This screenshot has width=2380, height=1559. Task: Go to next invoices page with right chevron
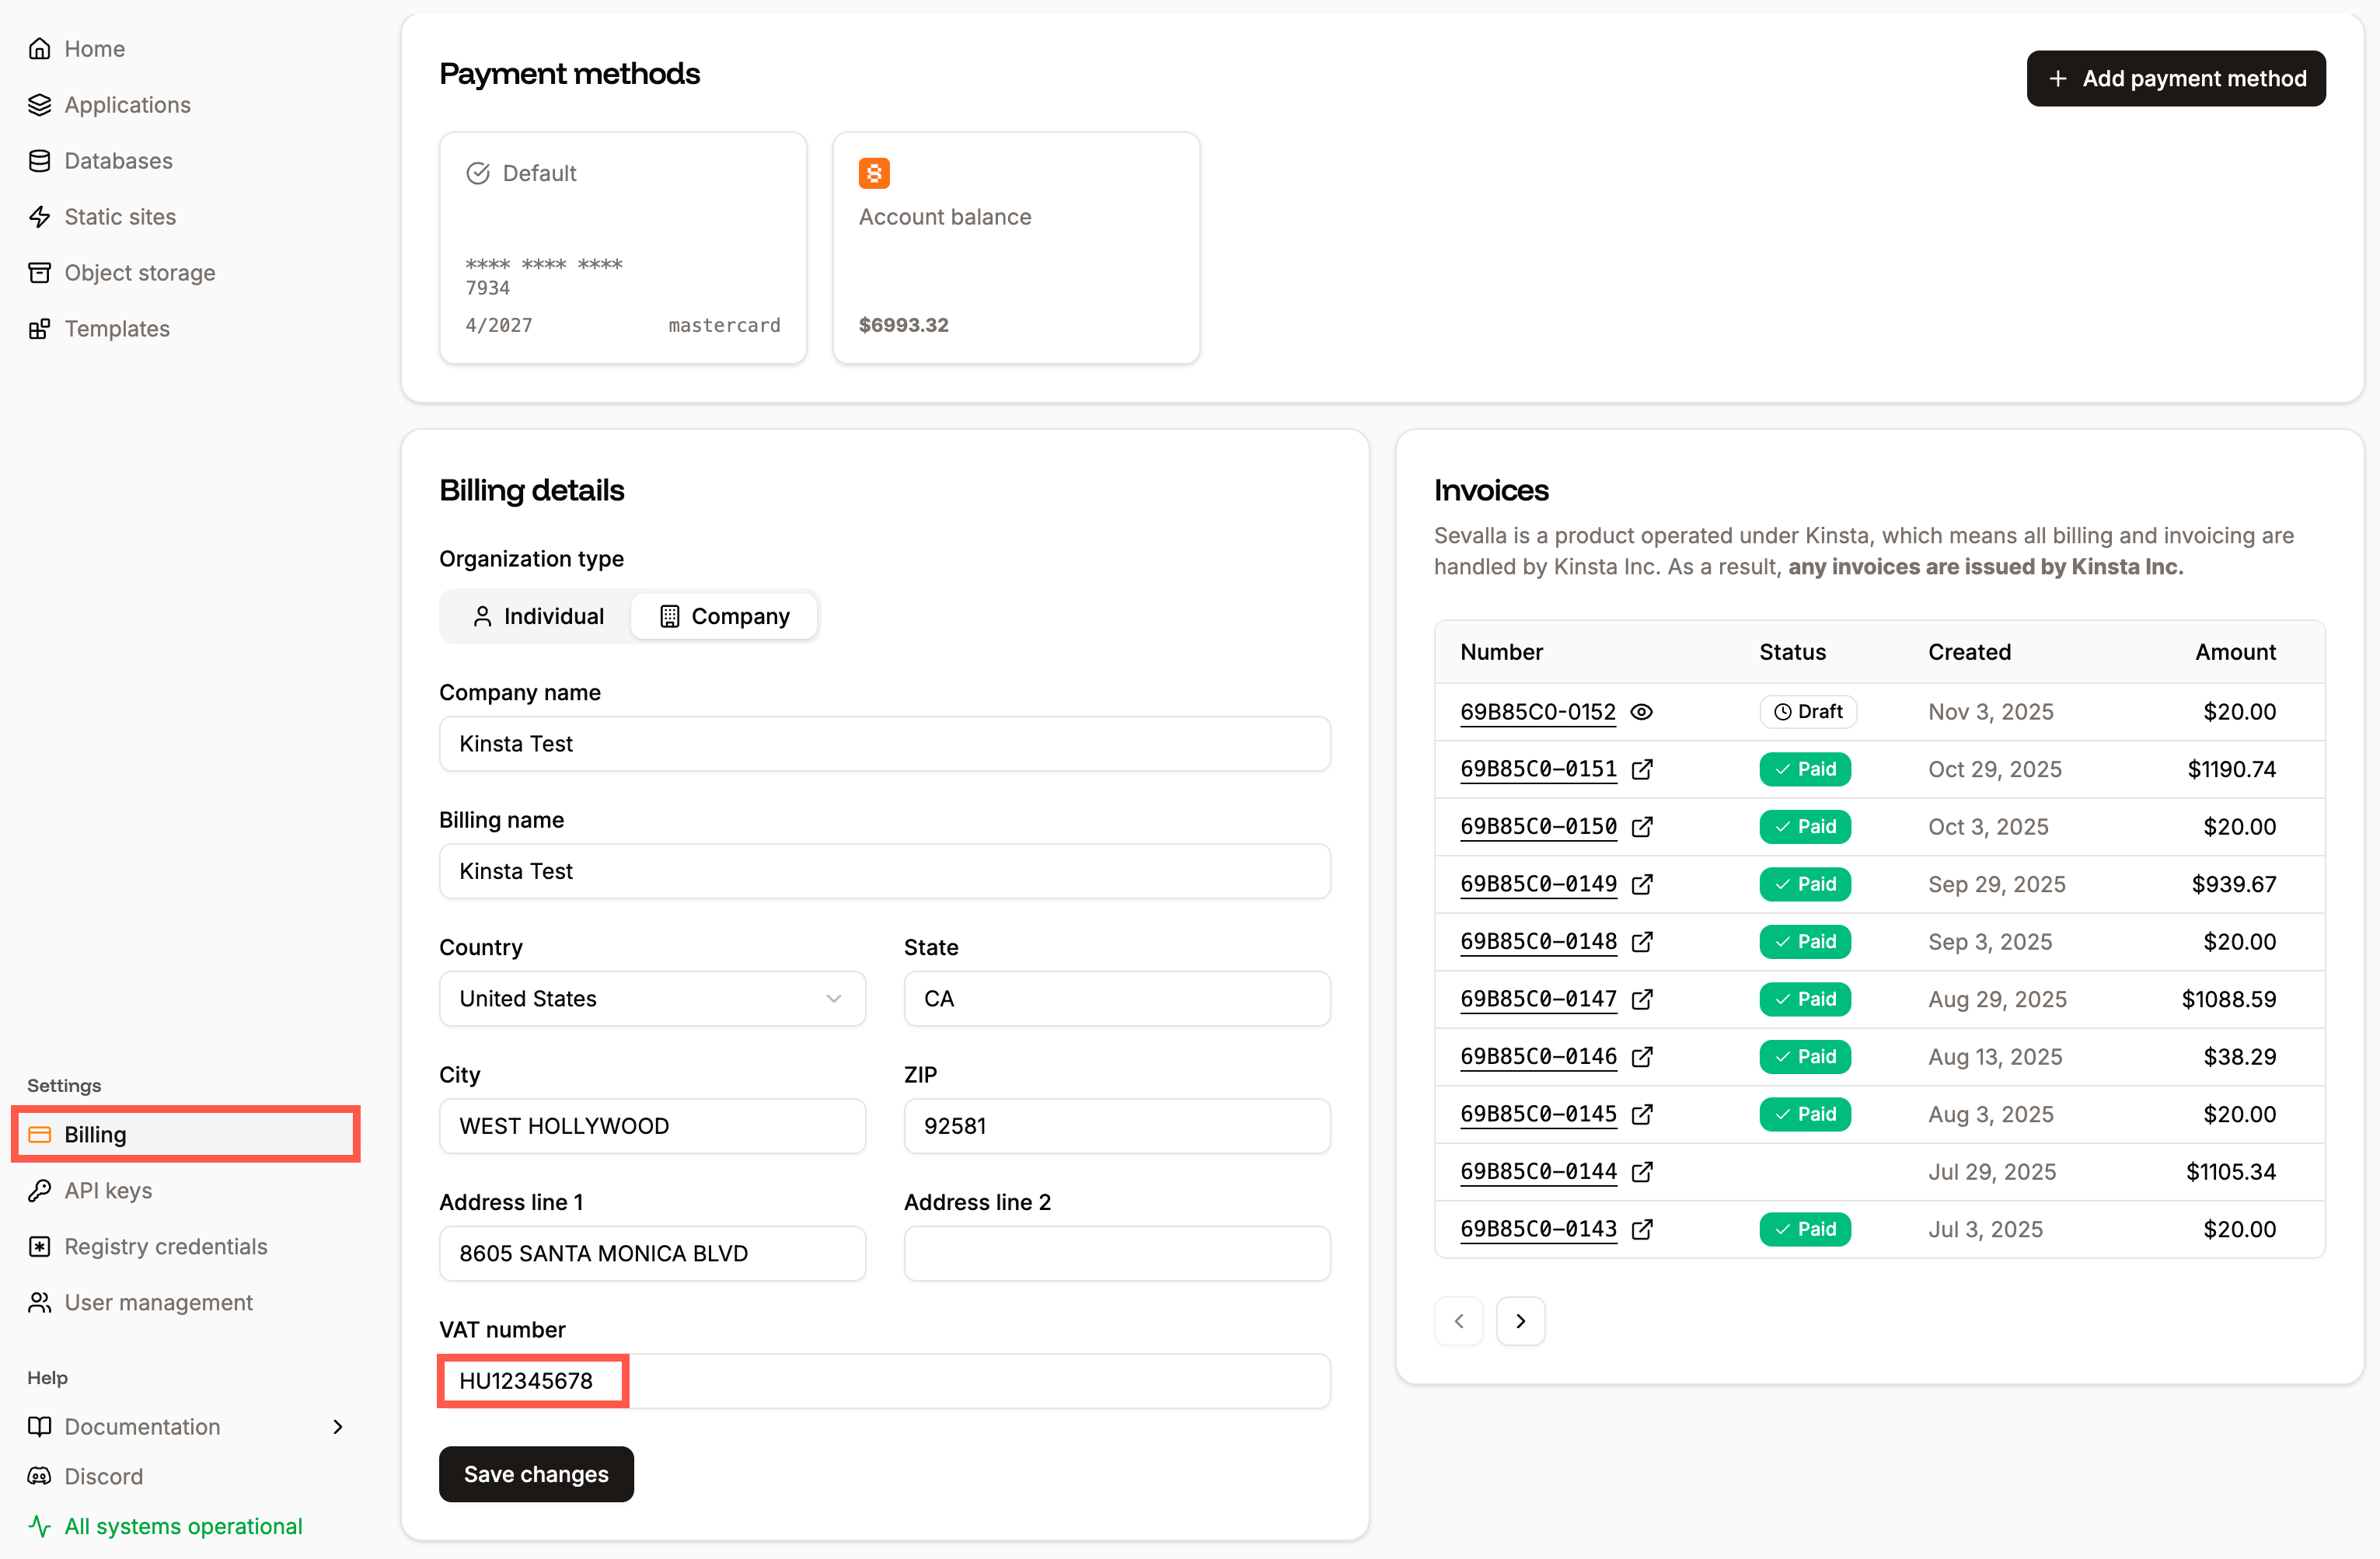[1520, 1320]
